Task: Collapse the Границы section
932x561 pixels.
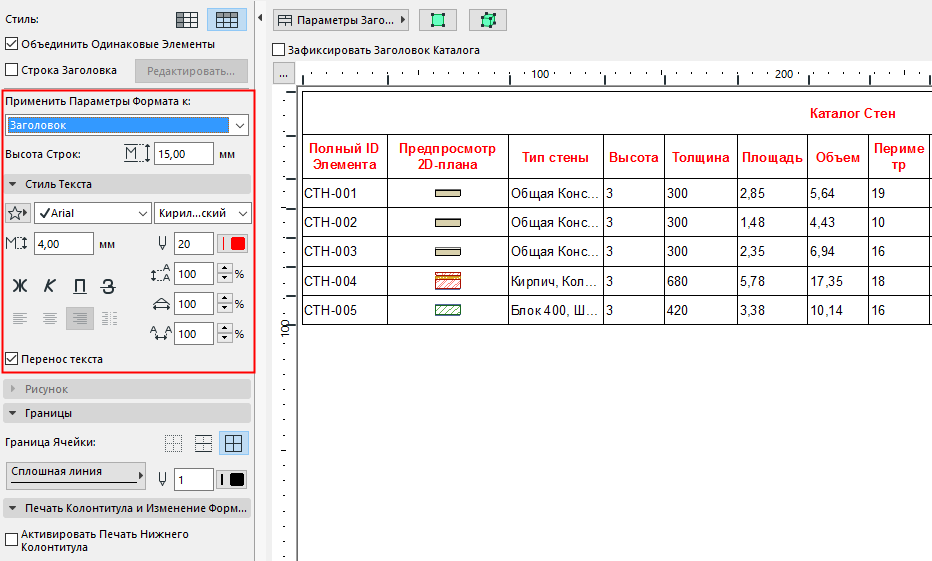Action: pyautogui.click(x=127, y=413)
